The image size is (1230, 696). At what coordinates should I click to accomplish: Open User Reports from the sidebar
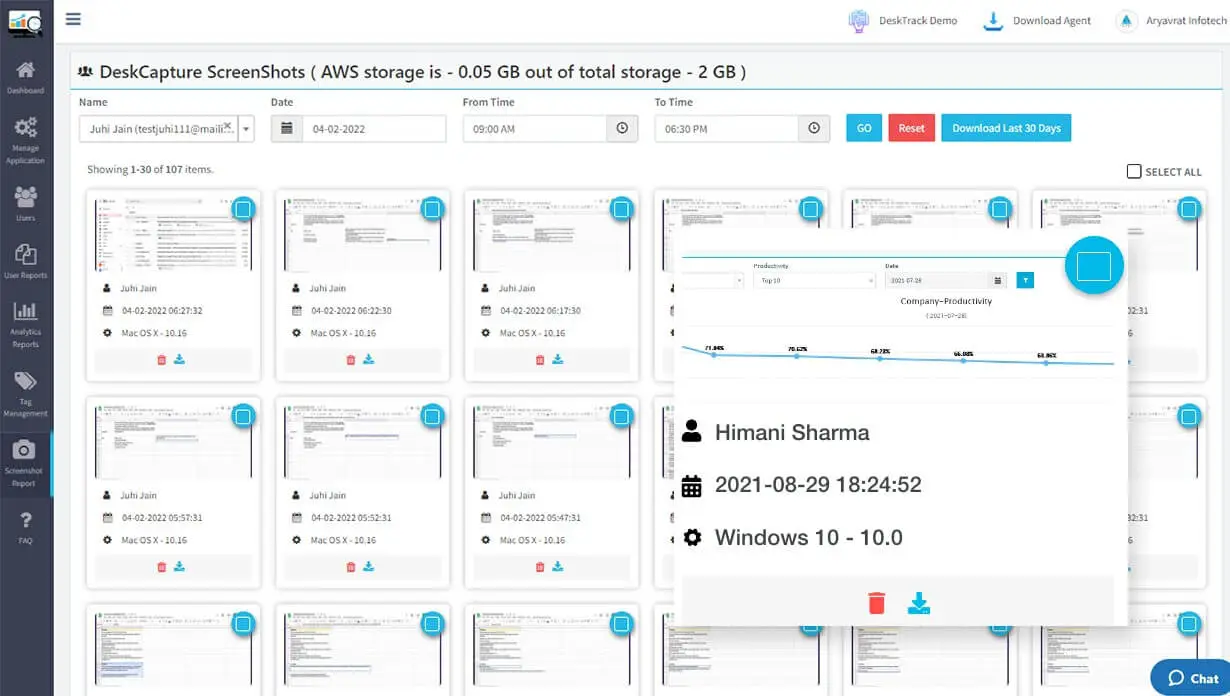26,261
